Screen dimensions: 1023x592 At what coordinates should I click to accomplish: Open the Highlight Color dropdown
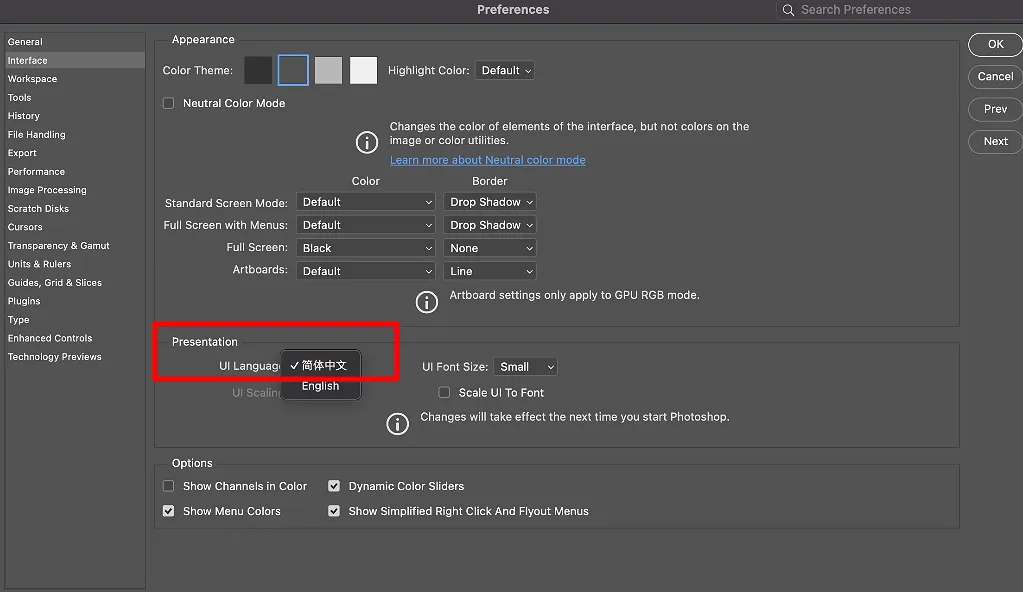tap(505, 70)
